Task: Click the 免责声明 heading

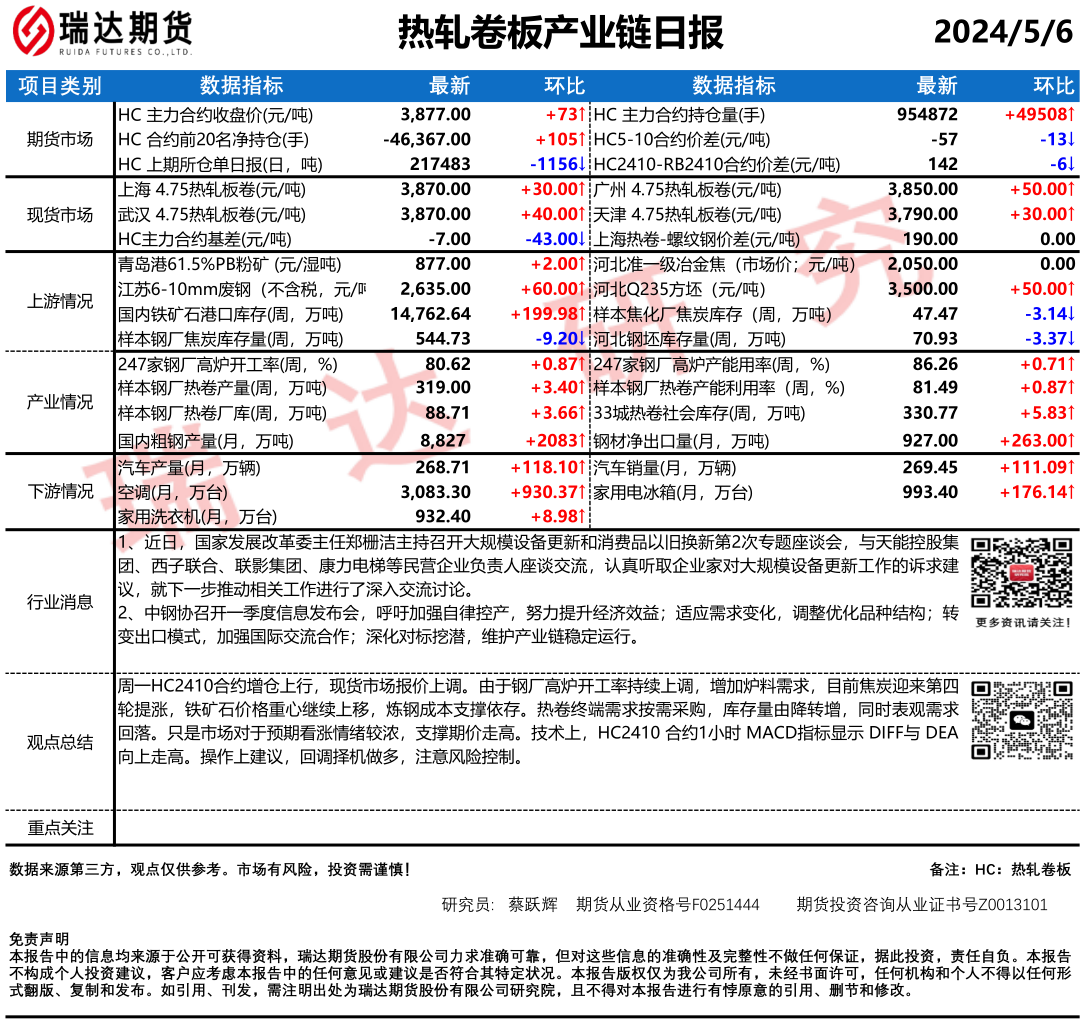Action: coord(39,939)
